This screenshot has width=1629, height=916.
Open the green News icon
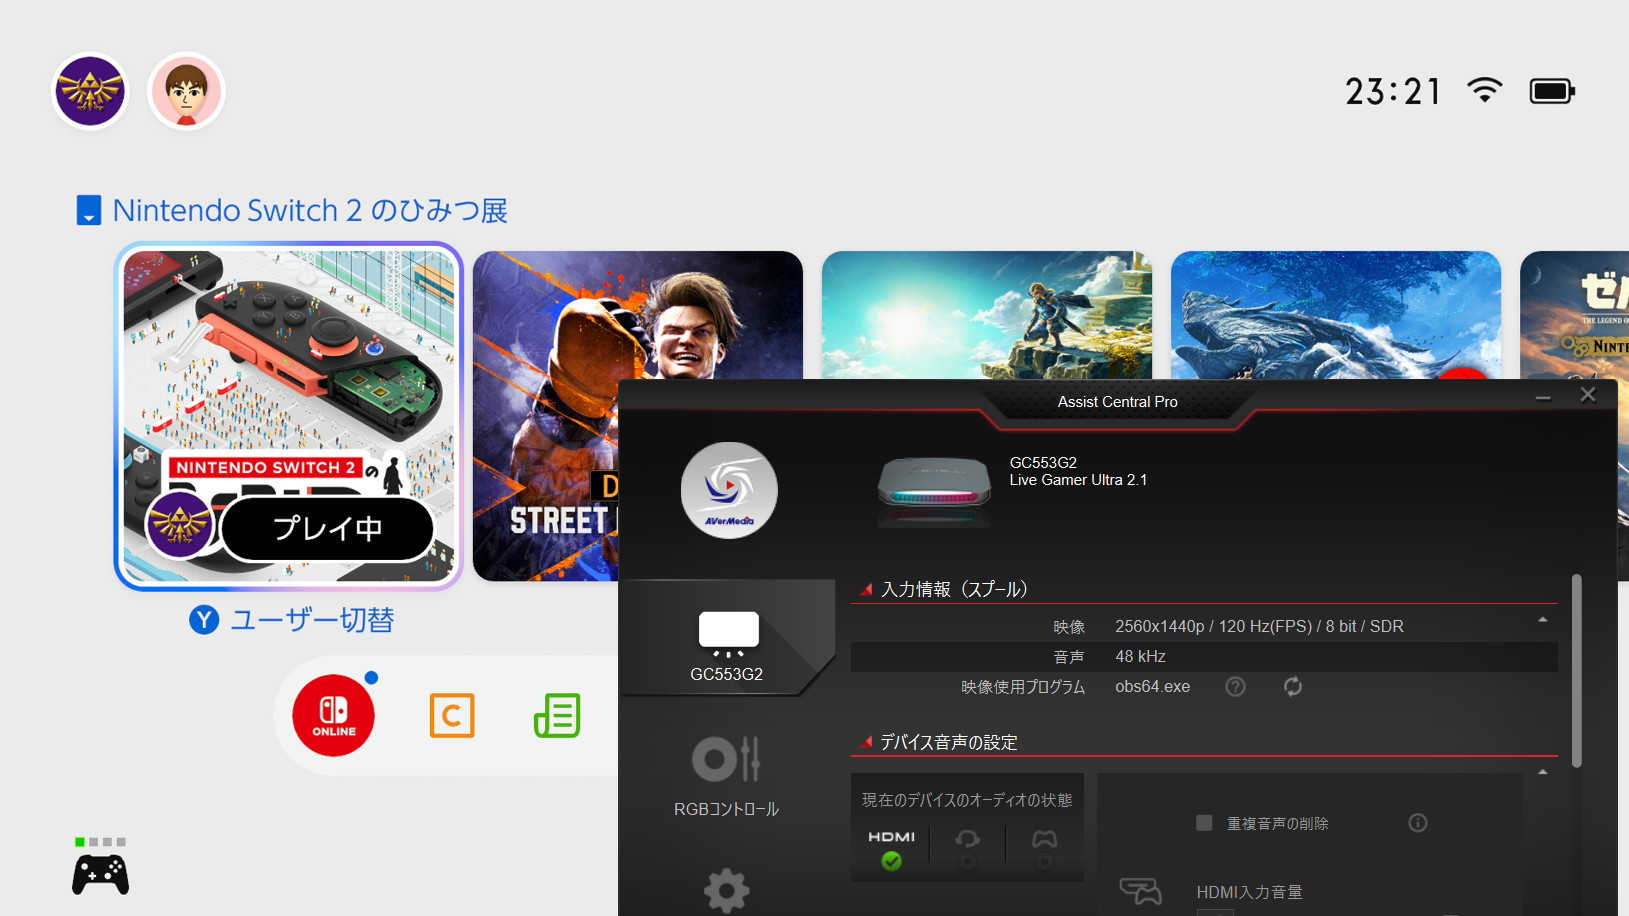pyautogui.click(x=557, y=716)
